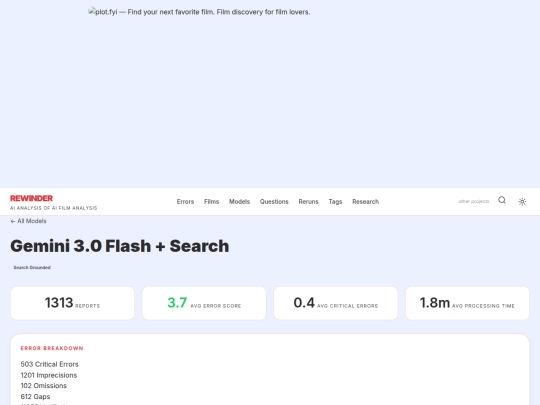Click the Search Grounded badge
This screenshot has width=540, height=405.
[32, 268]
